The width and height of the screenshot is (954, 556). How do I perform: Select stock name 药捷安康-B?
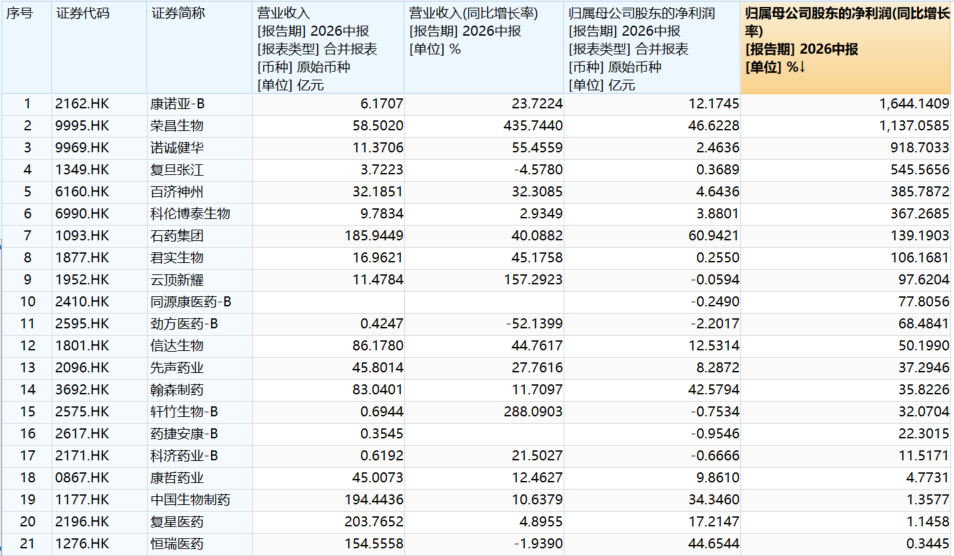click(184, 434)
